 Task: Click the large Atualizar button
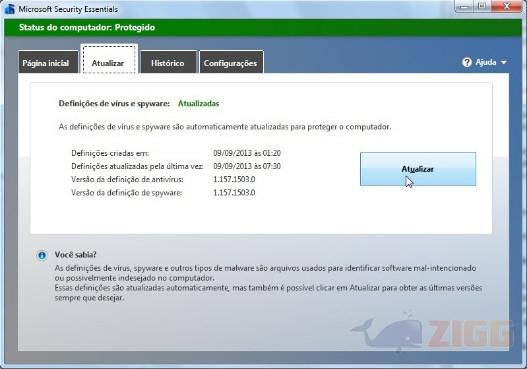point(418,169)
